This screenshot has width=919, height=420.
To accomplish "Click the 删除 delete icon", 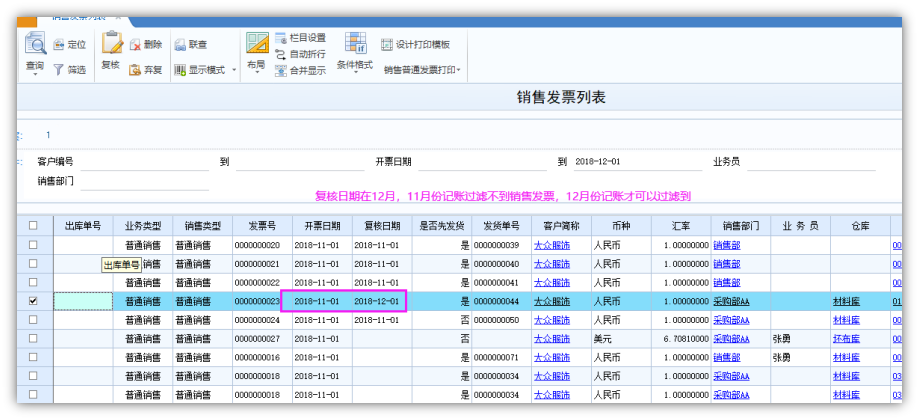I will click(x=135, y=45).
